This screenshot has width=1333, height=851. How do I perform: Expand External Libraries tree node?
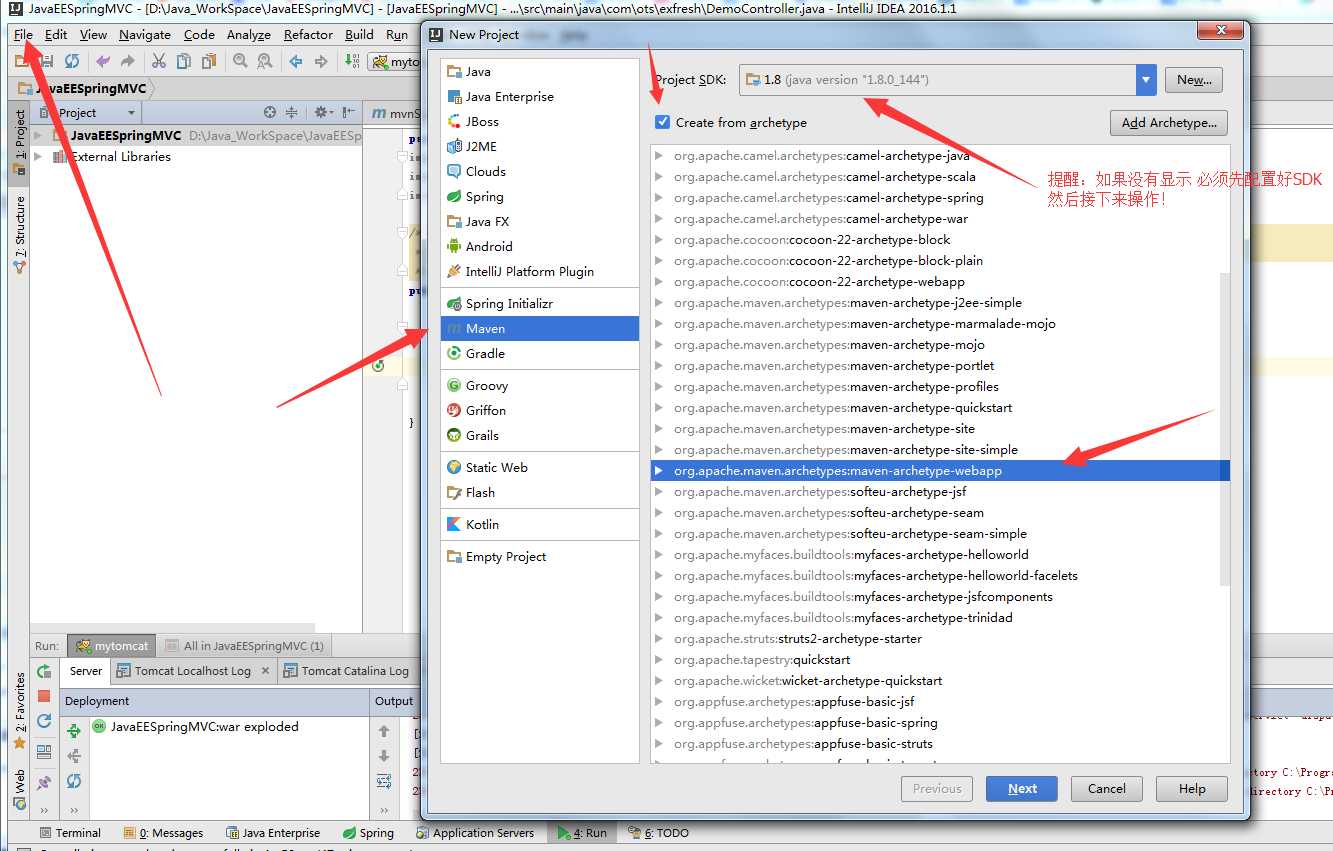(x=38, y=156)
